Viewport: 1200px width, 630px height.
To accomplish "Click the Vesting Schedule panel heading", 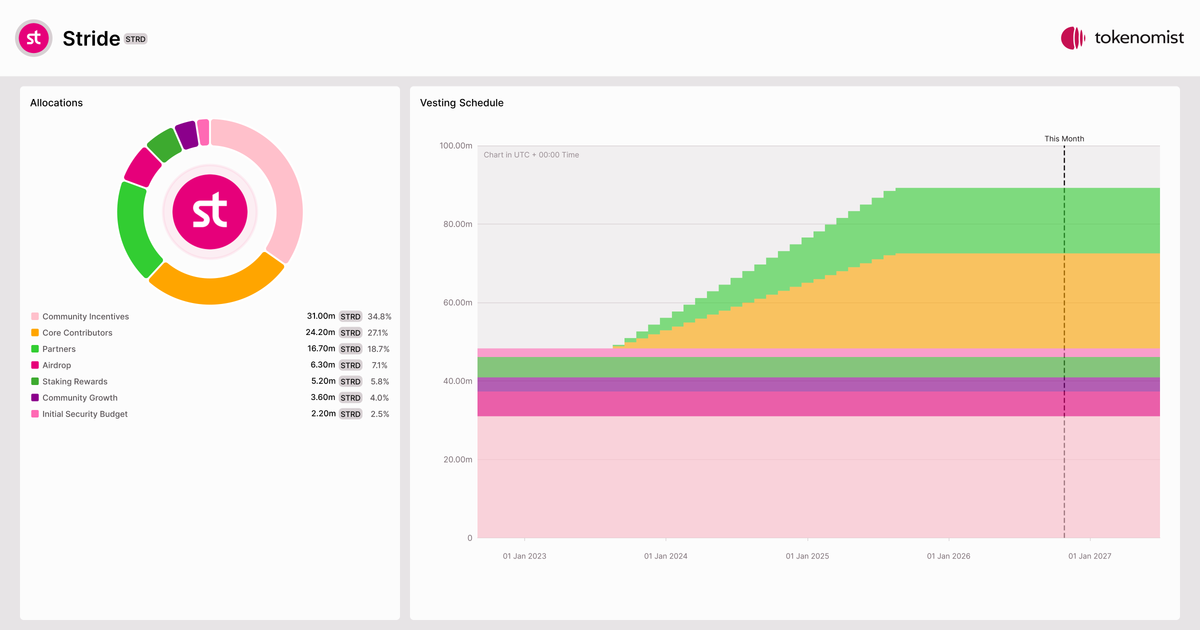I will pos(462,103).
